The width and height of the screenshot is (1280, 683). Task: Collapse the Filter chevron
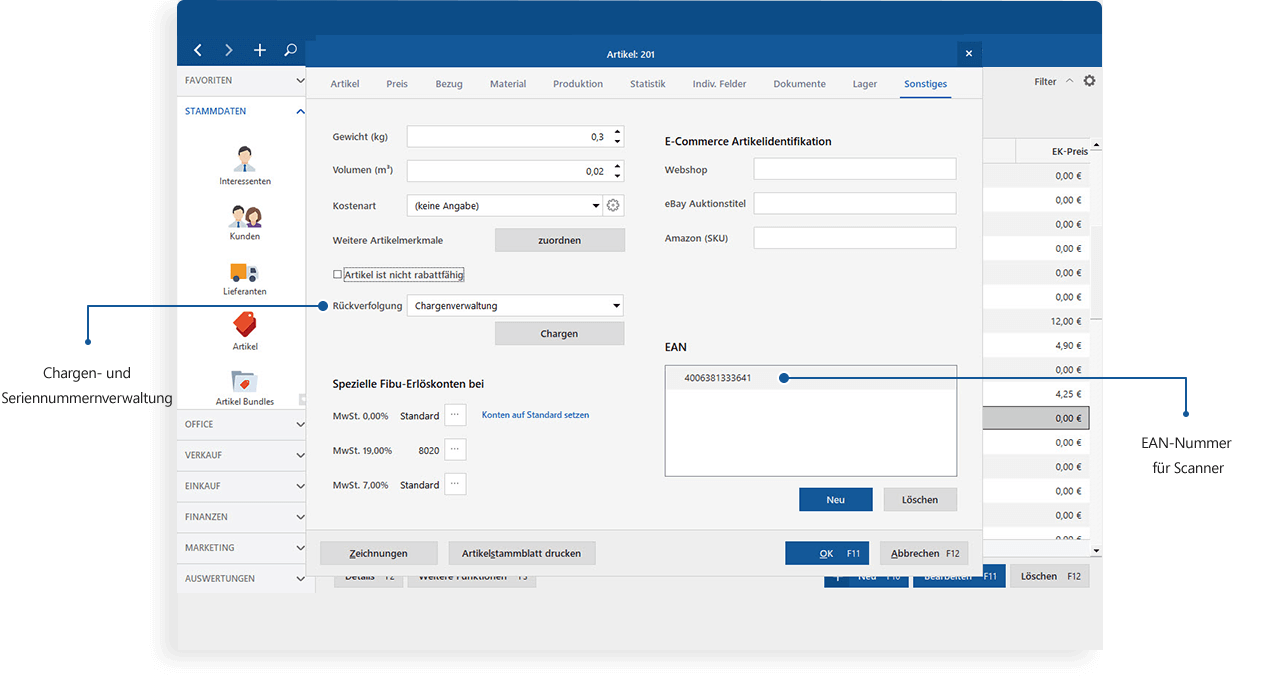[x=1069, y=81]
